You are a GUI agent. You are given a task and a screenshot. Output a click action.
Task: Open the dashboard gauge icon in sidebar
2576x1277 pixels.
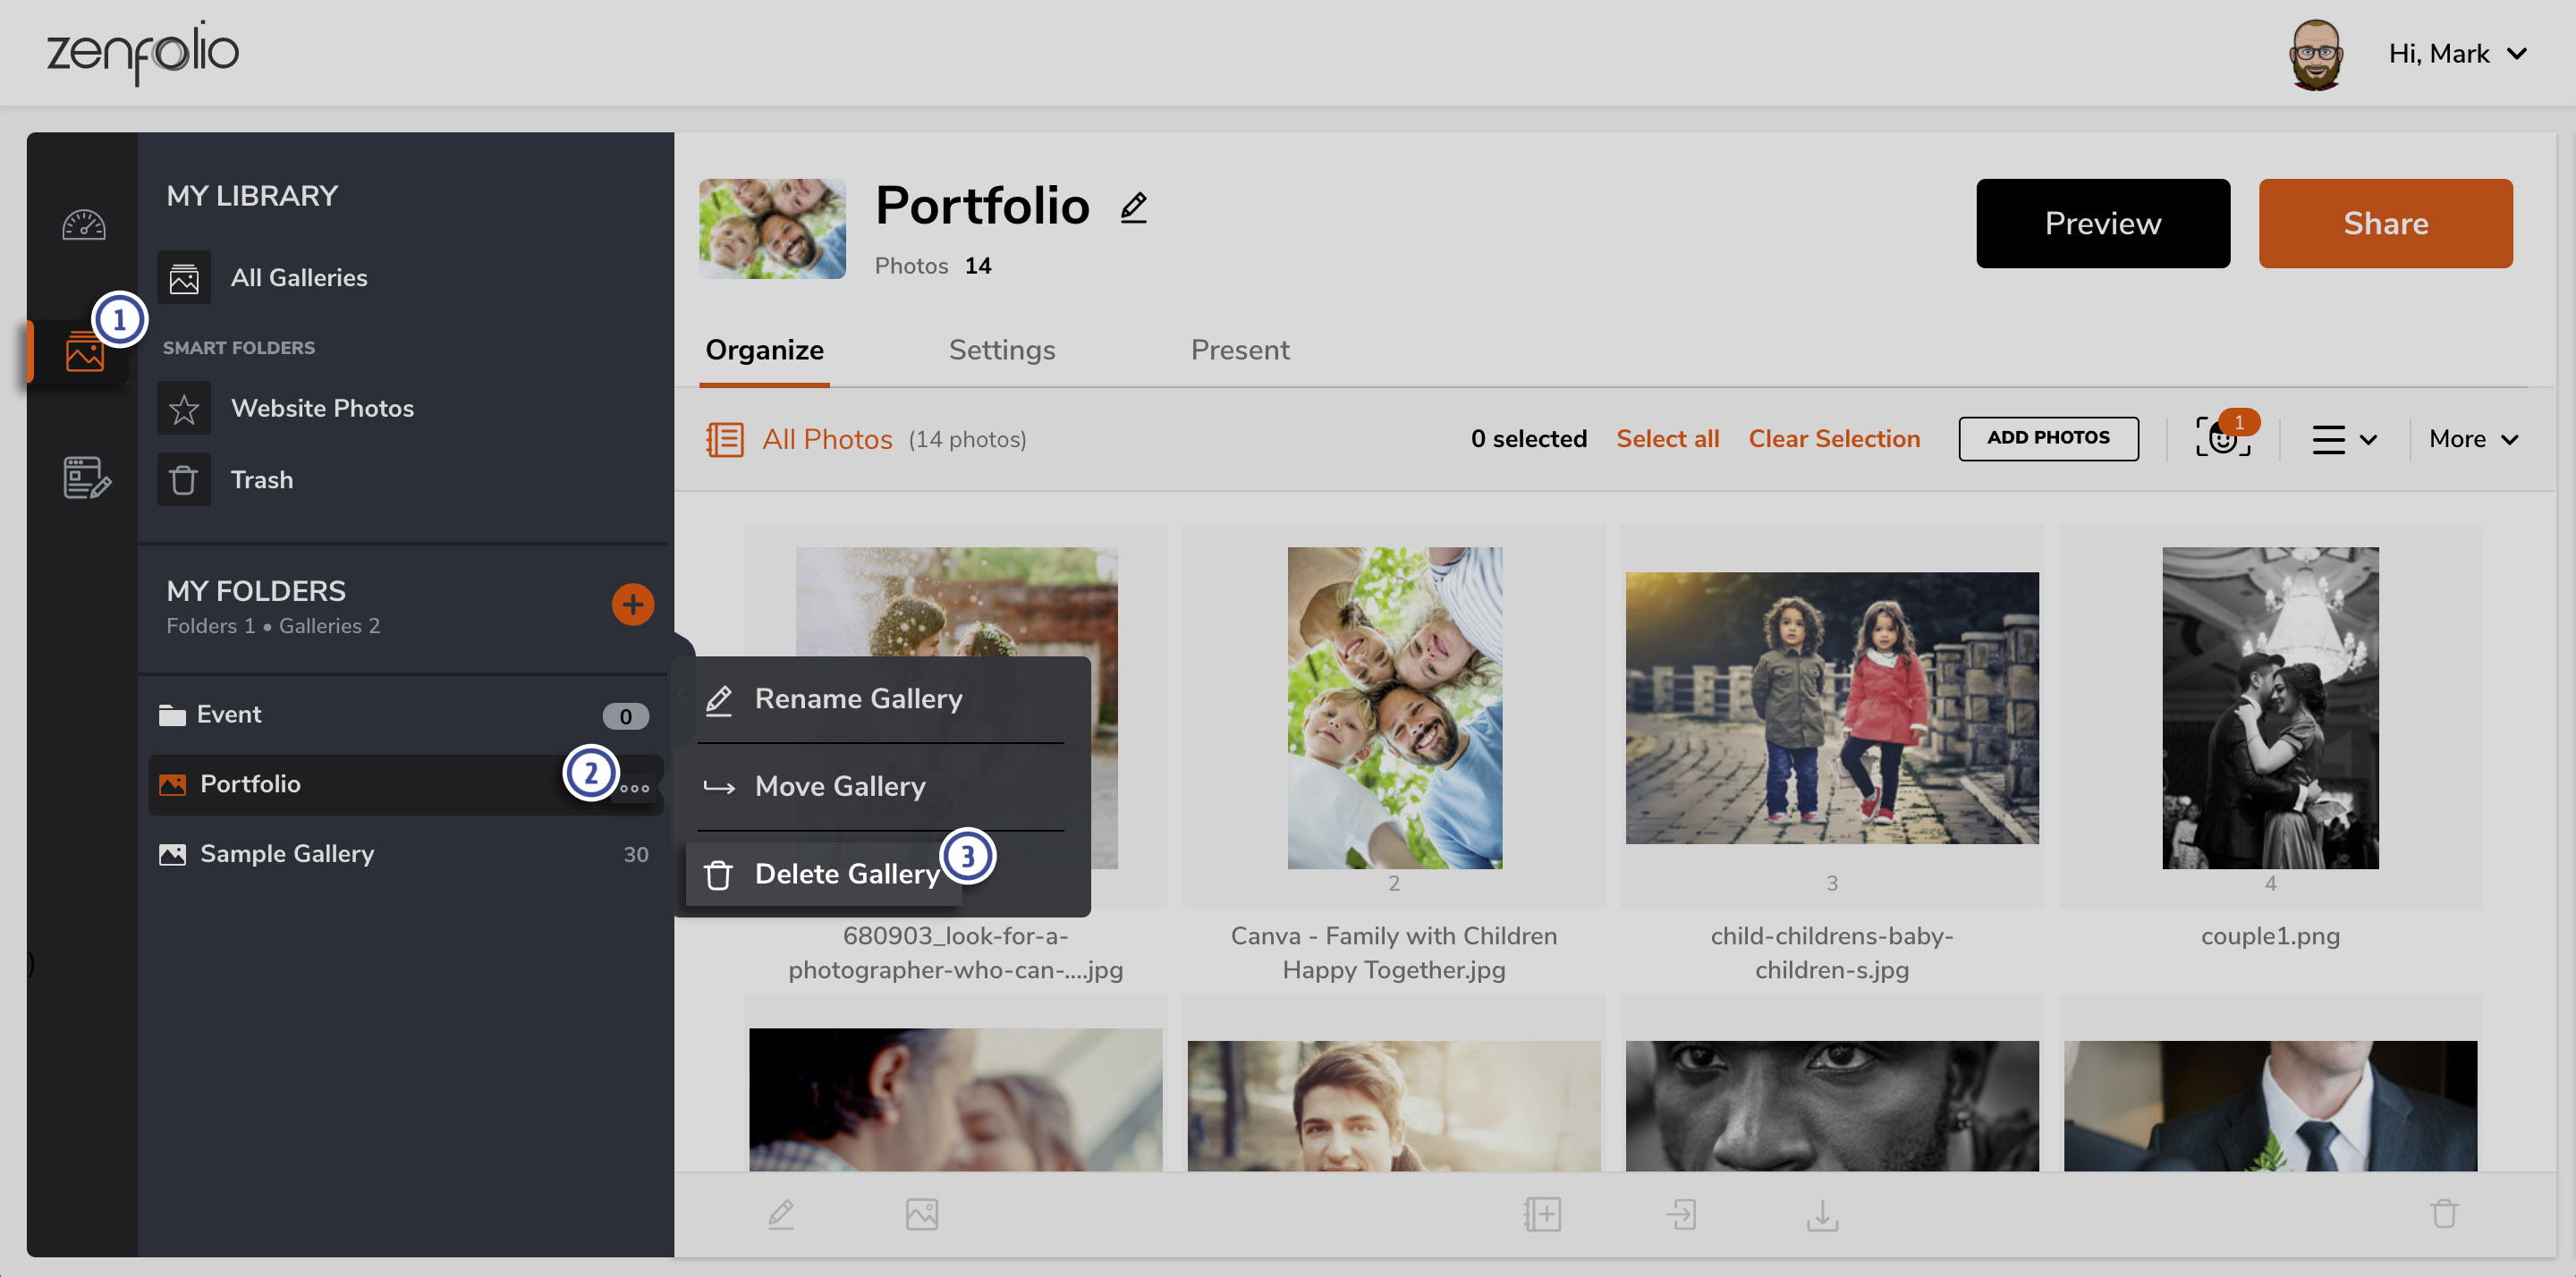(84, 225)
